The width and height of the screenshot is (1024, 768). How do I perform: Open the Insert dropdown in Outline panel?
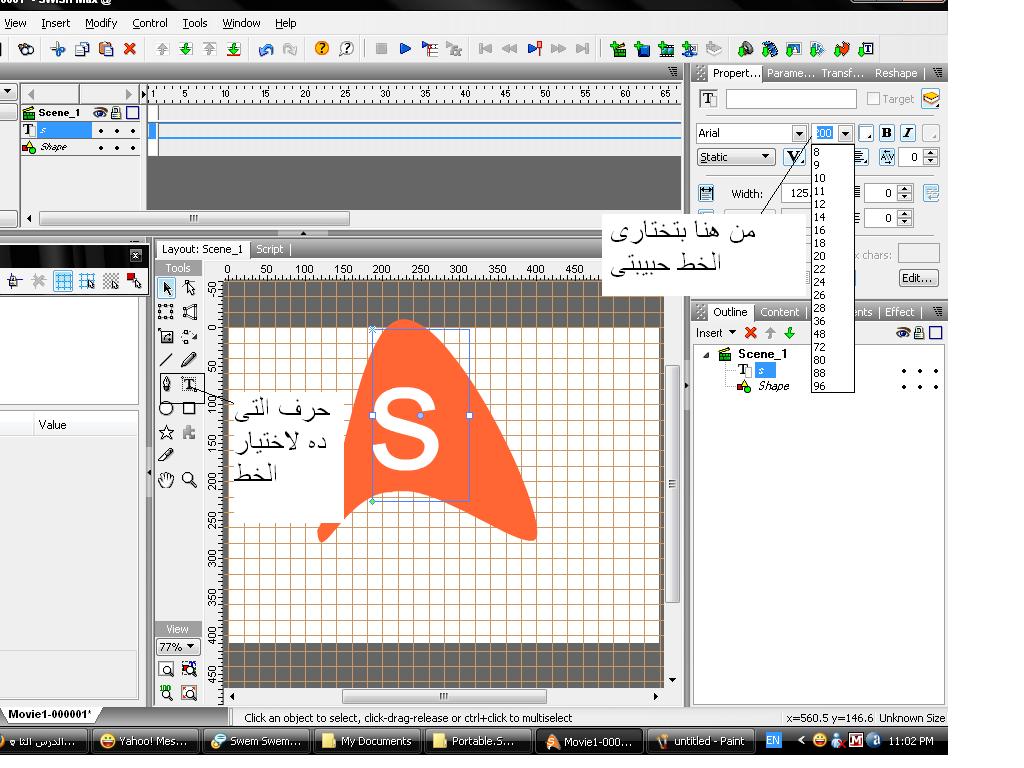pos(716,333)
